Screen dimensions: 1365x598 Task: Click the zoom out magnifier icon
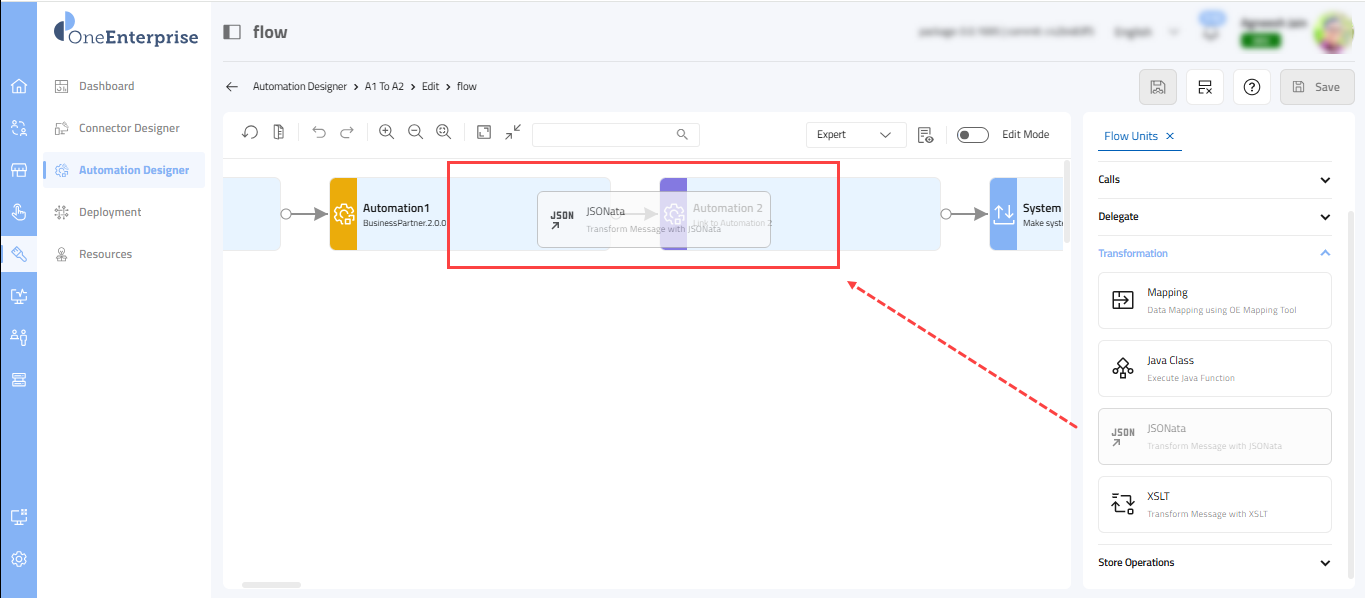coord(415,133)
